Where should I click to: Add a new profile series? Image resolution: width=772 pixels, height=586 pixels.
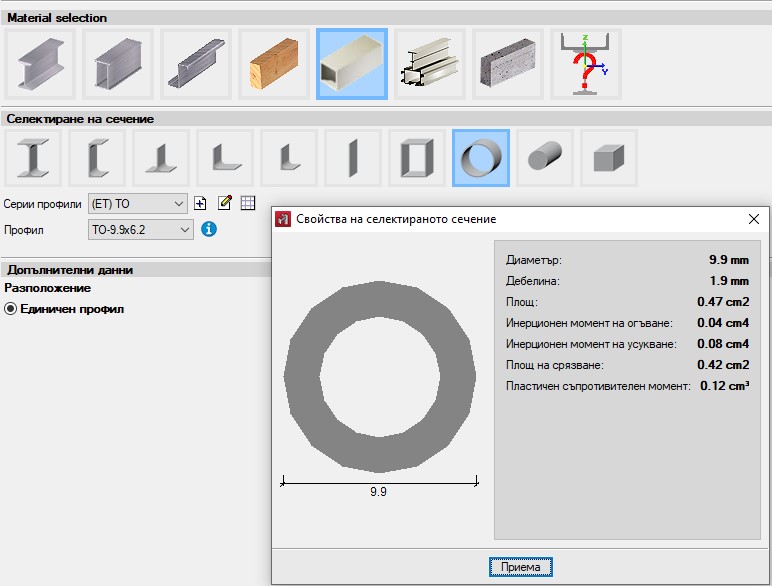pos(200,203)
